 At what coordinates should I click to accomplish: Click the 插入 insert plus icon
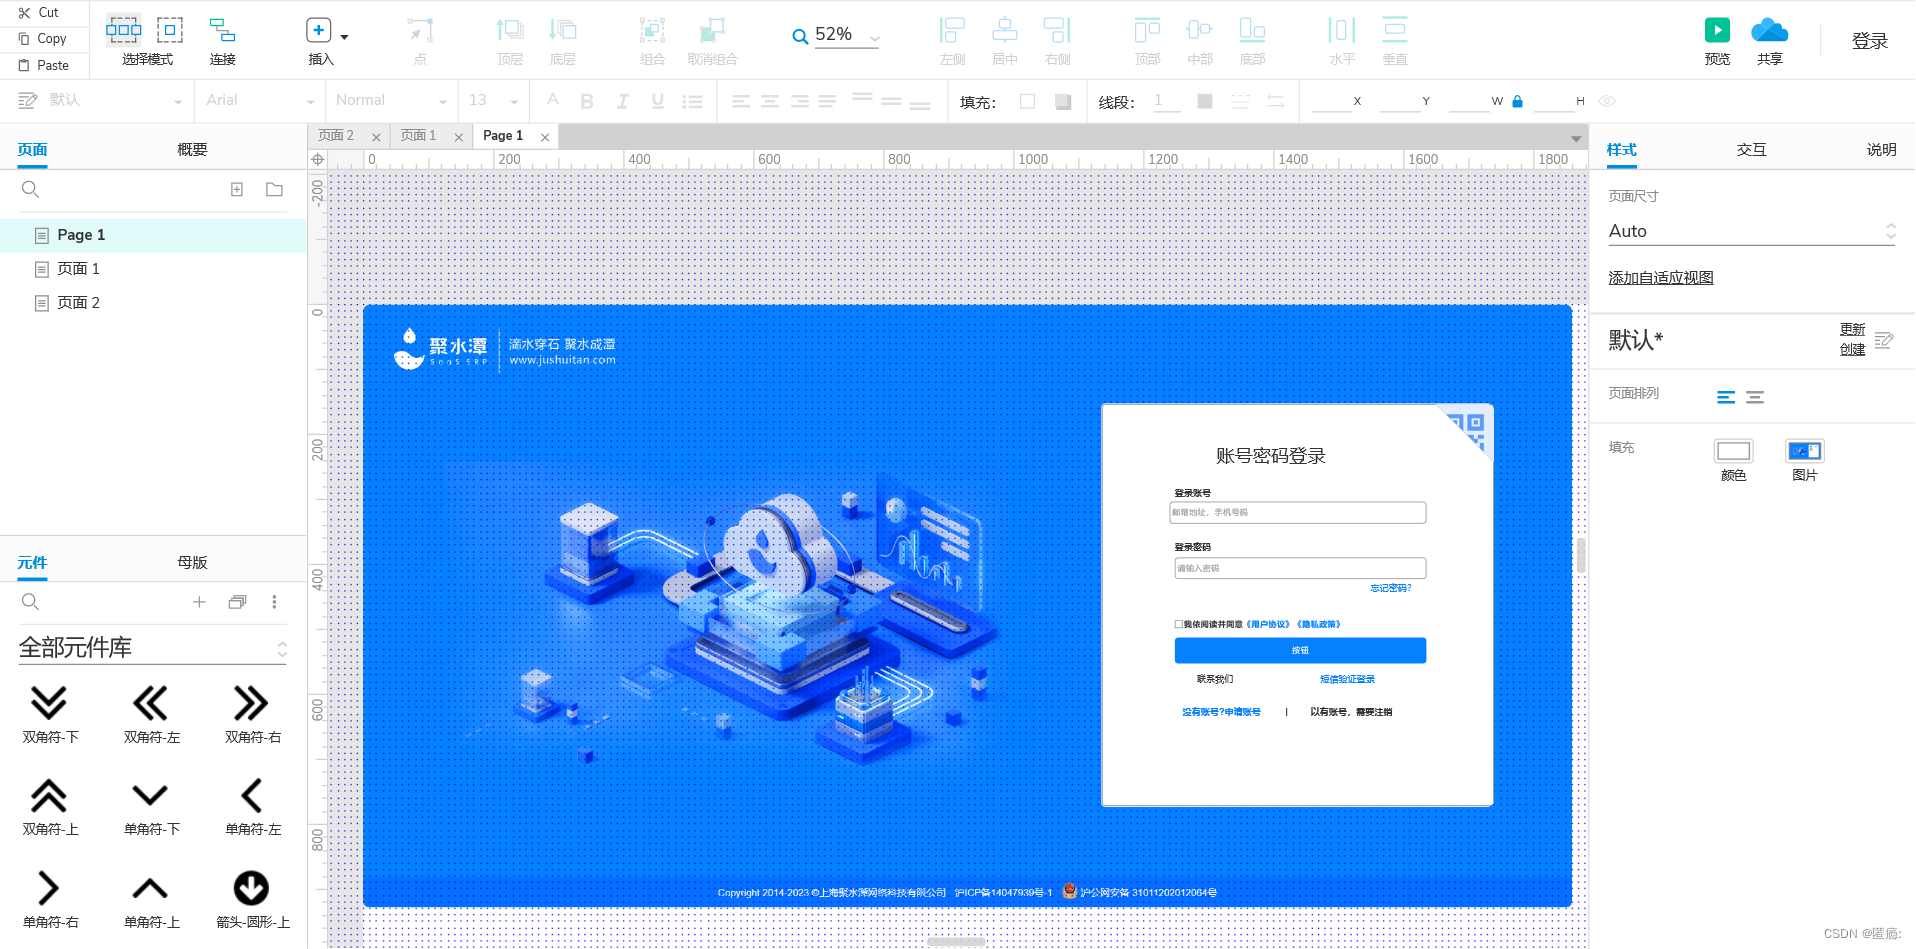click(318, 30)
